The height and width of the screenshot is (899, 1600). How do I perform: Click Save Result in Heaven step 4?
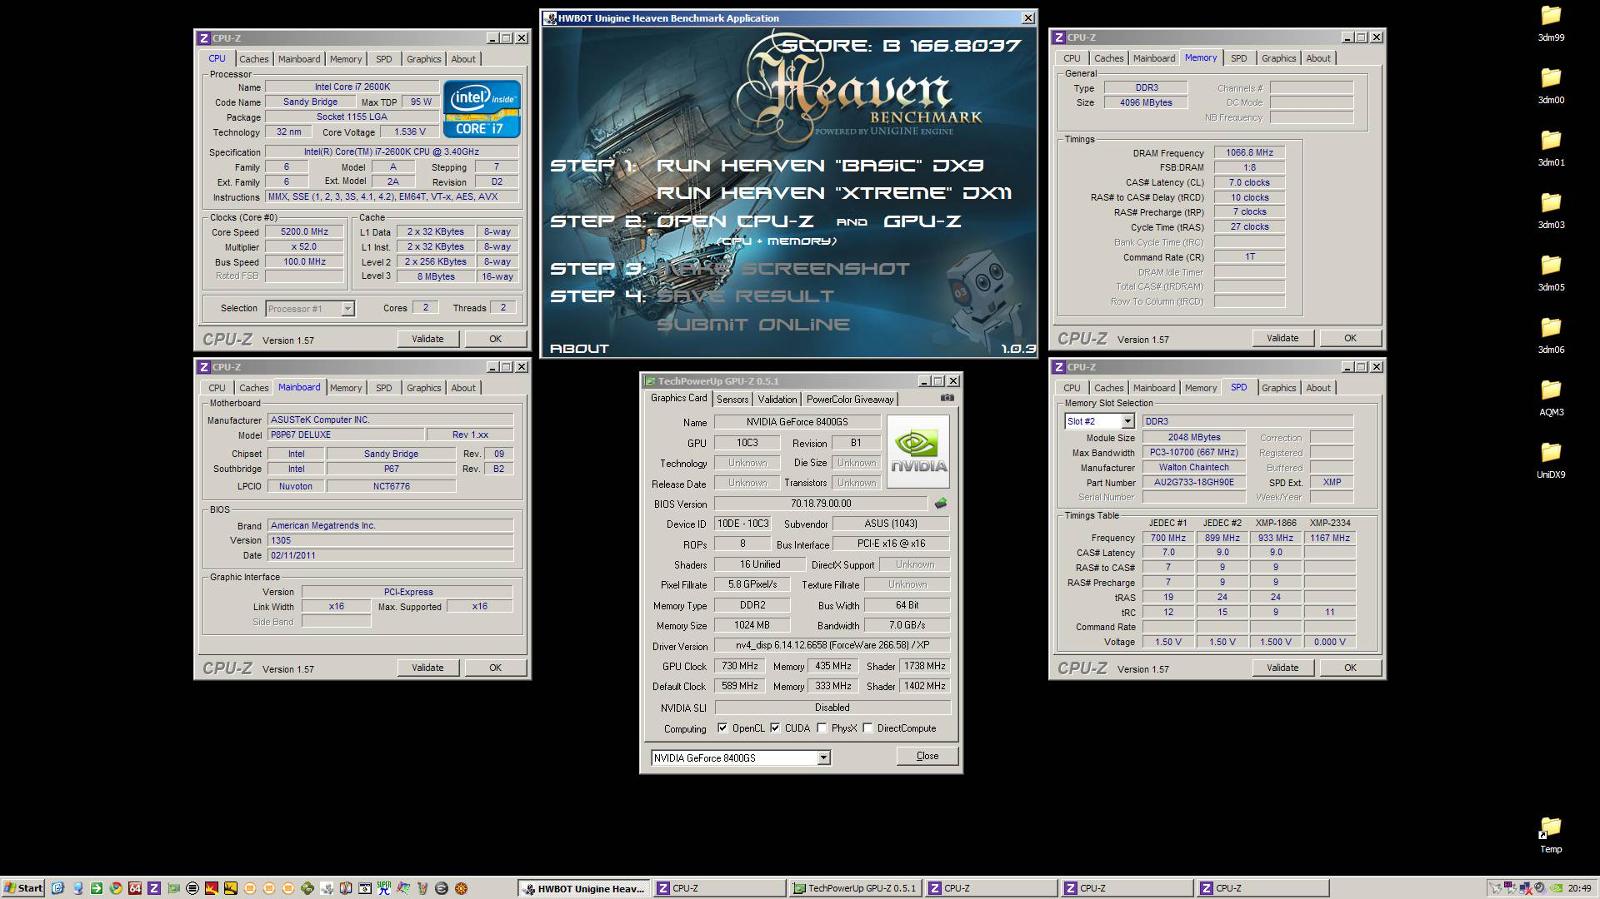click(745, 296)
